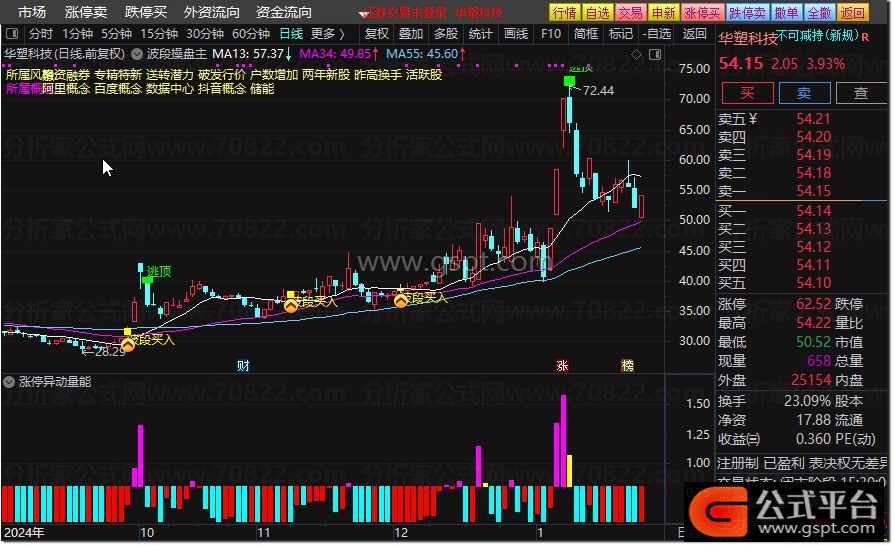
Task: Open the 资金流向 menu
Action: [283, 12]
